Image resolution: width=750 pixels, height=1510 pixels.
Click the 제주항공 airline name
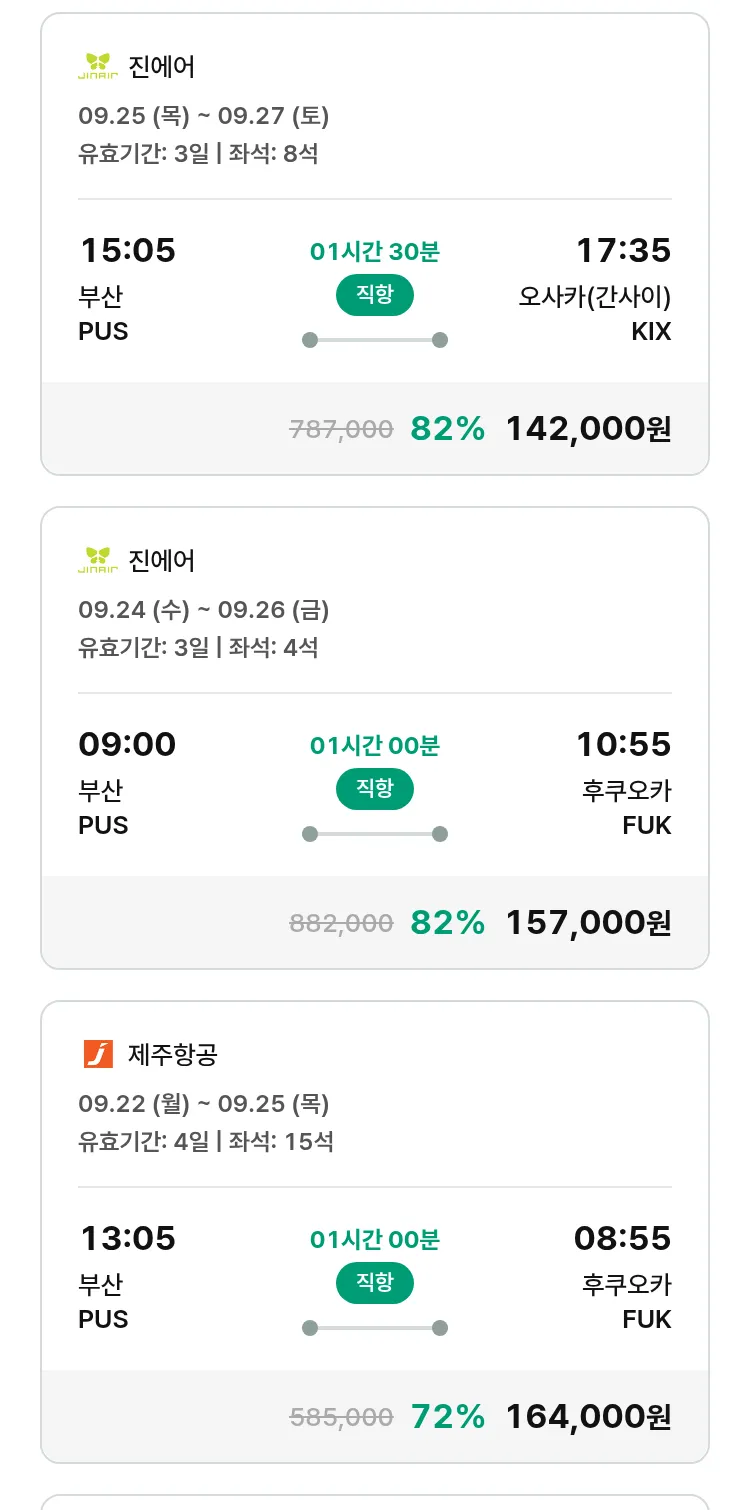click(x=173, y=1054)
